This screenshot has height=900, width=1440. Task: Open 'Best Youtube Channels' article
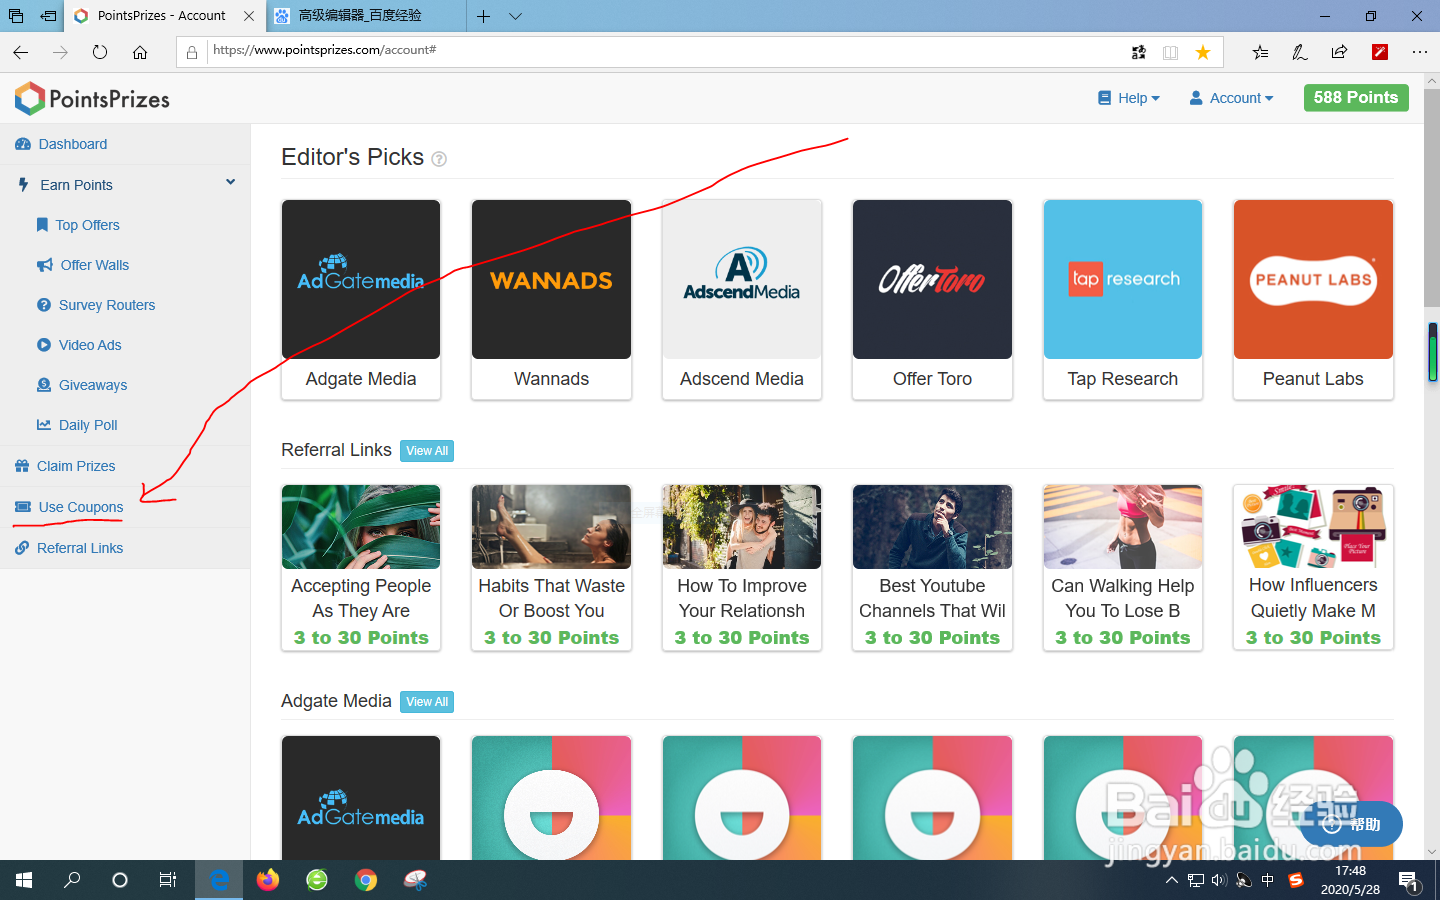point(932,568)
